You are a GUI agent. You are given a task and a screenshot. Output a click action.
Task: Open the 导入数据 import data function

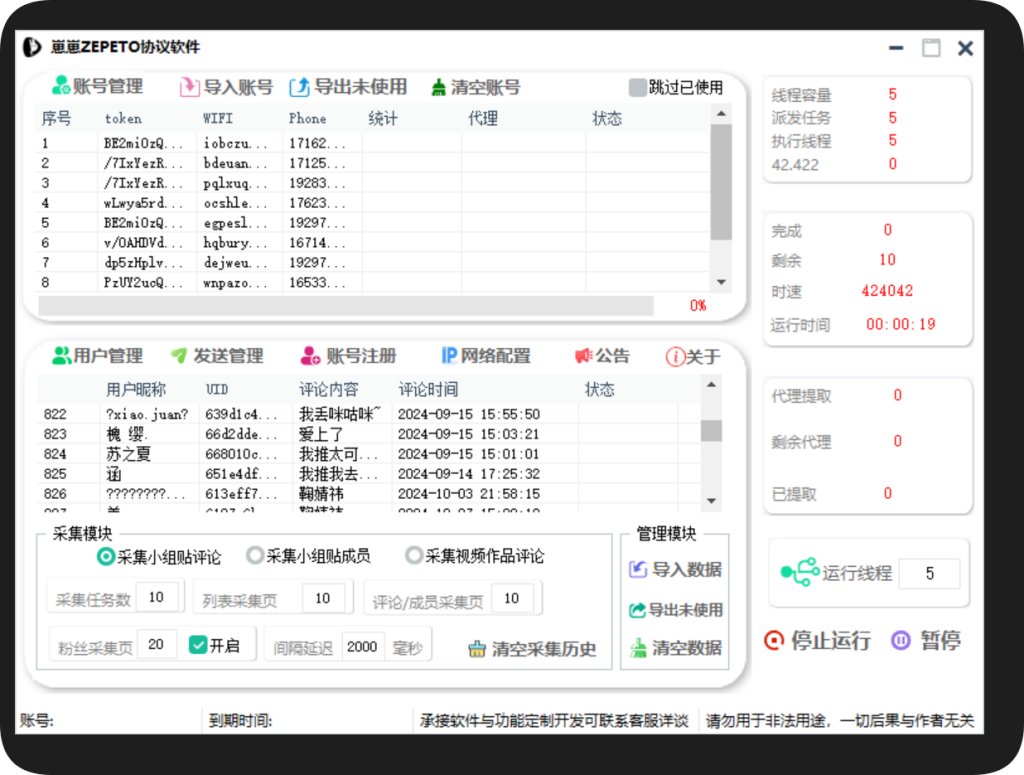674,570
